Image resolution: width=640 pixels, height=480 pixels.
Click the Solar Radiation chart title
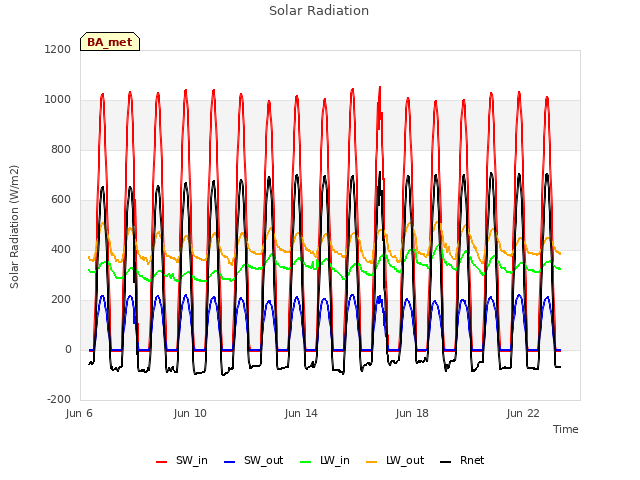tap(319, 11)
